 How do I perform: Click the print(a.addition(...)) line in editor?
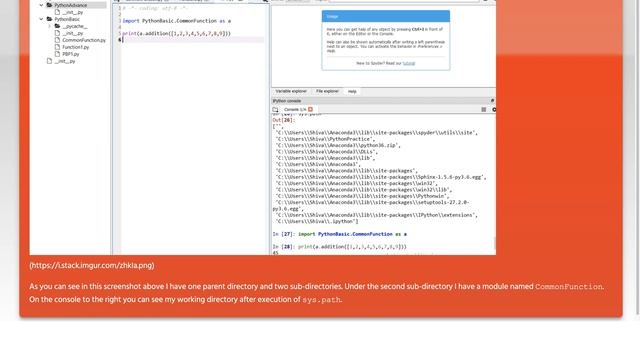coord(176,33)
